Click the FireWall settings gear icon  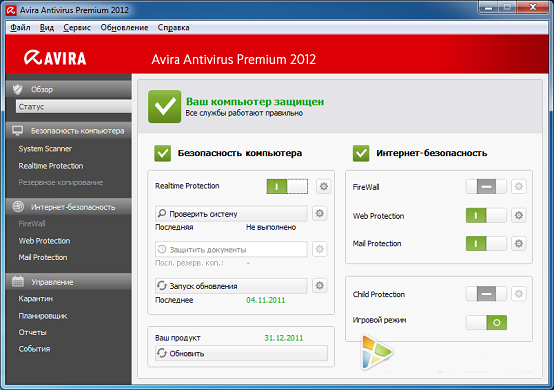point(519,187)
